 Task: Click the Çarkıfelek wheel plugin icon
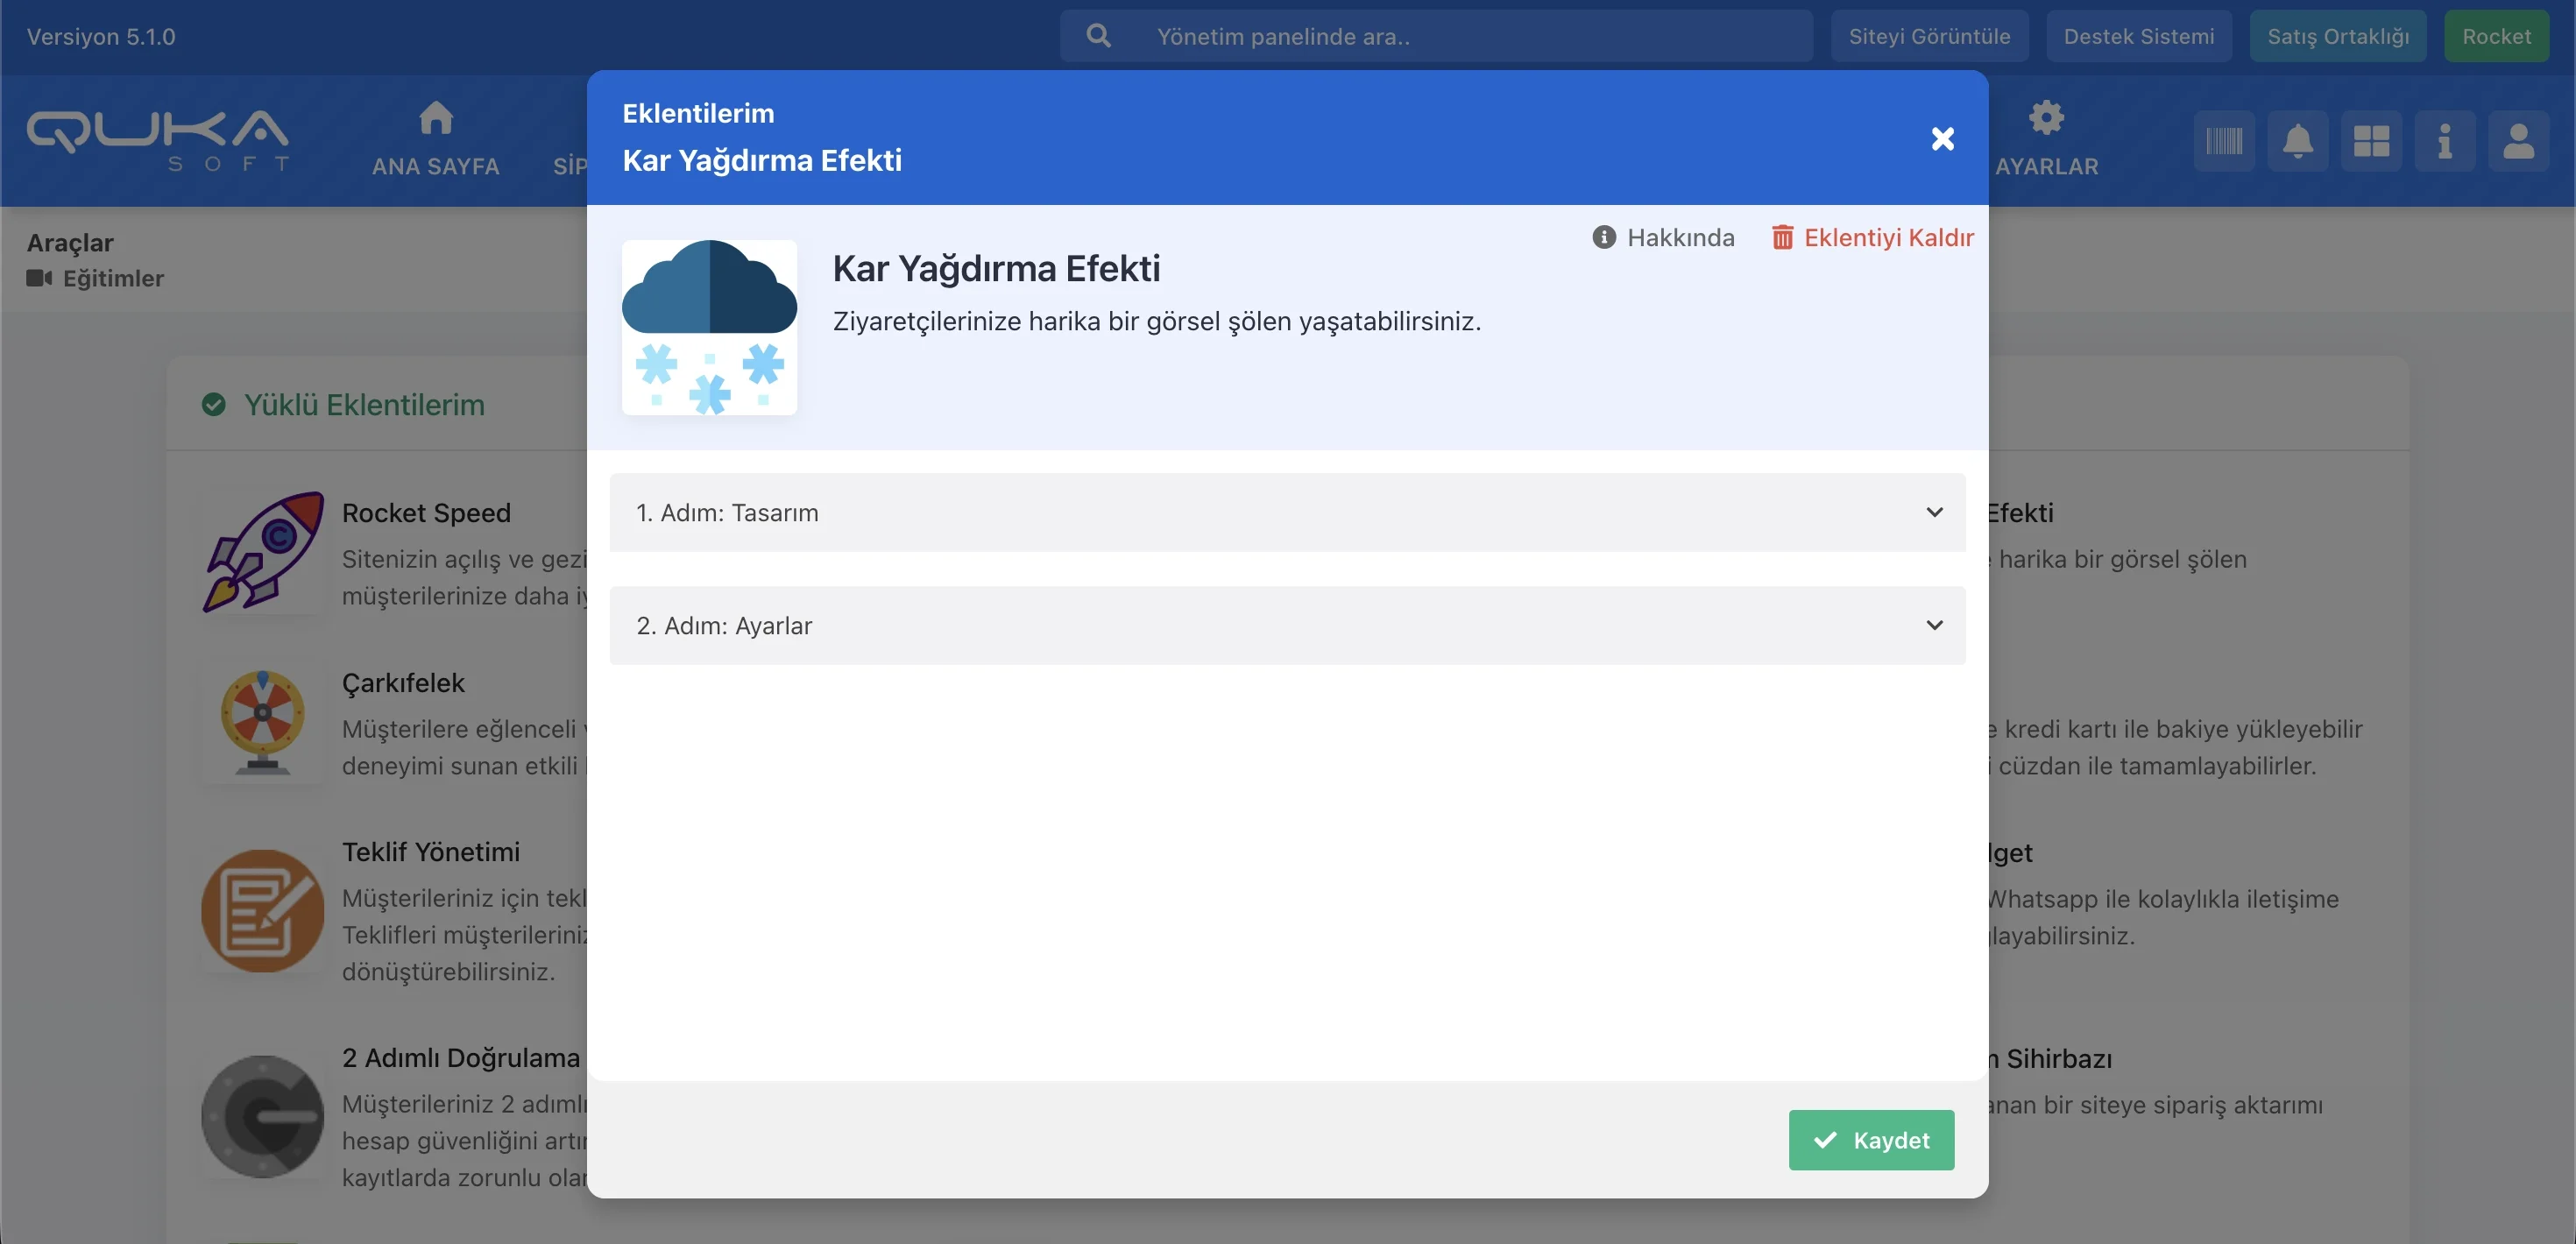tap(263, 722)
